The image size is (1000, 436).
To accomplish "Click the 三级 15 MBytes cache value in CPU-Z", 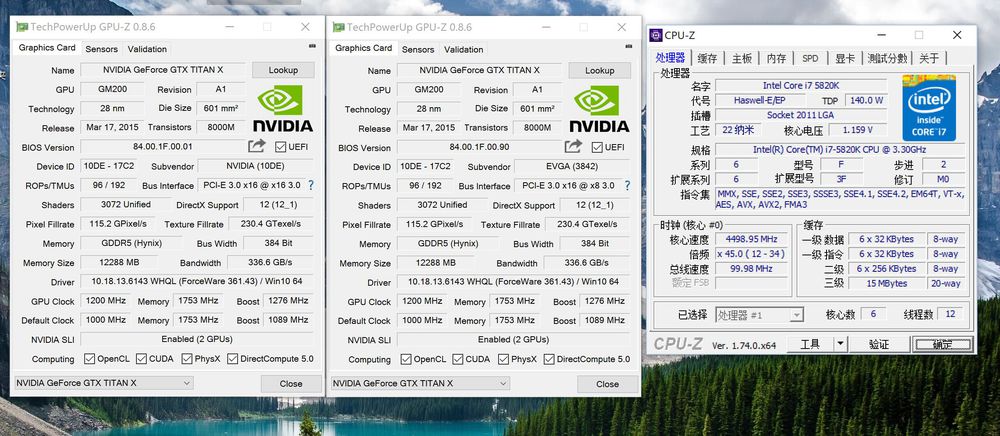I will [886, 284].
